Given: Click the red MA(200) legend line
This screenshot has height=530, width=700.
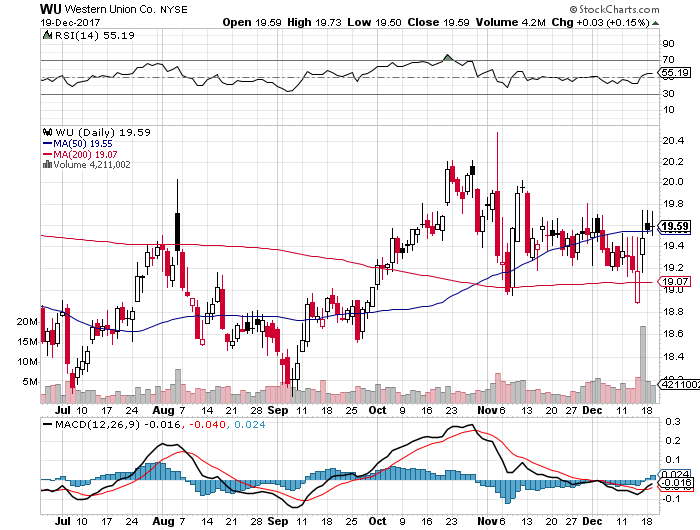Looking at the screenshot, I should (47, 154).
